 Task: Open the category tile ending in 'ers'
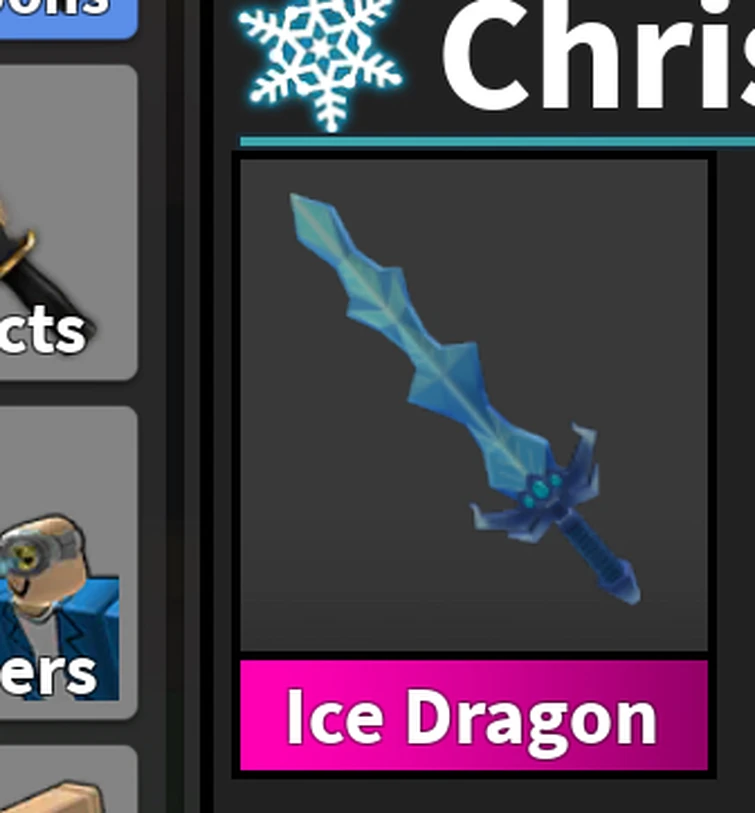pos(69,563)
